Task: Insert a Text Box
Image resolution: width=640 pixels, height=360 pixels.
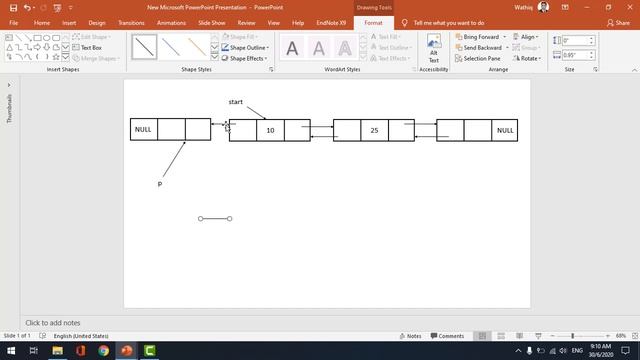Action: [87, 48]
